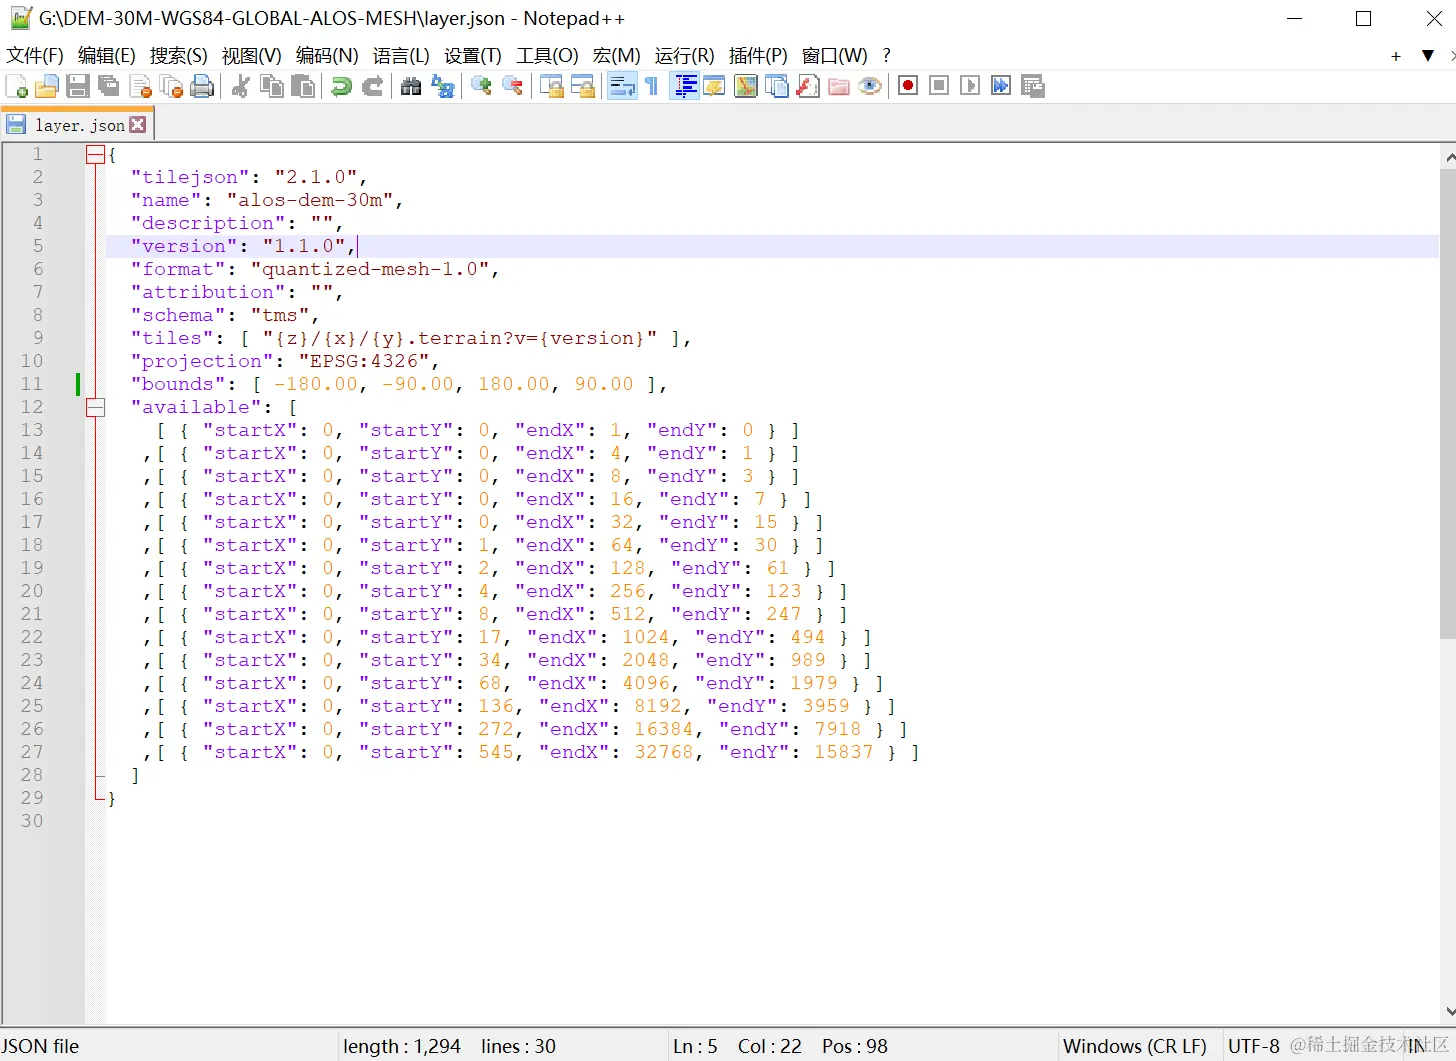This screenshot has width=1456, height=1061.
Task: Collapse the "available" array fold marker
Action: pos(95,408)
